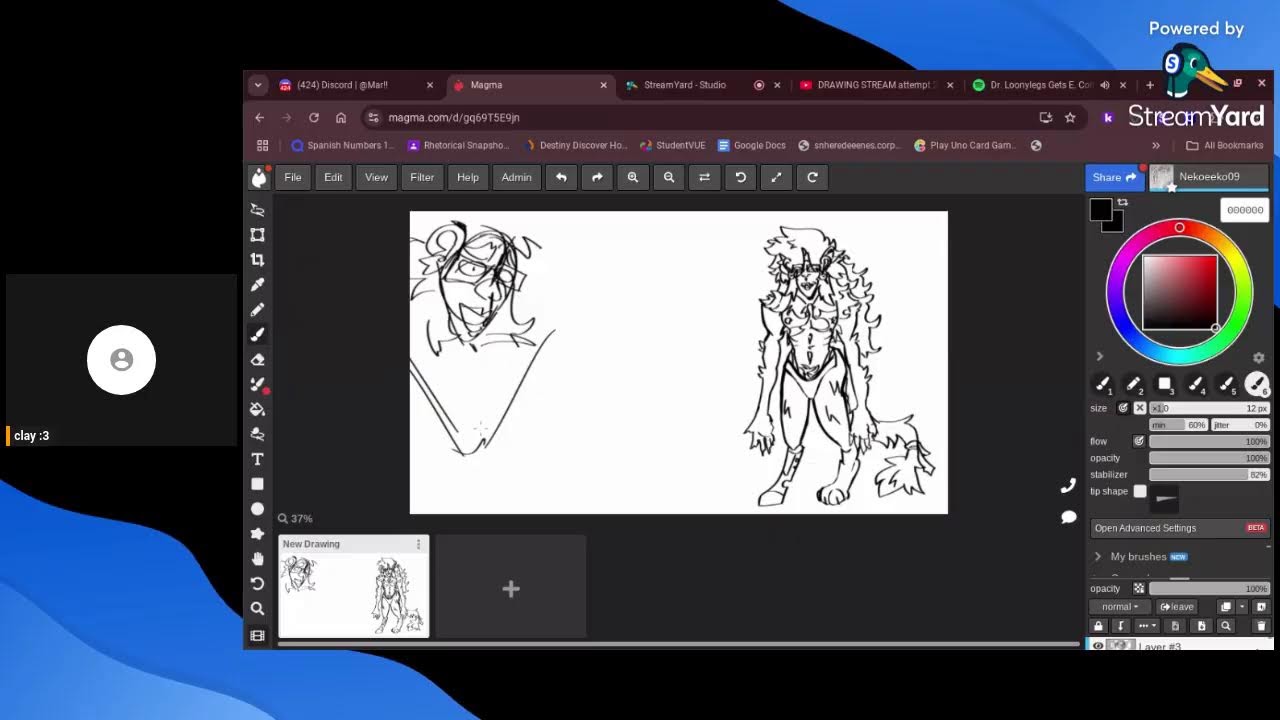Image resolution: width=1280 pixels, height=720 pixels.
Task: Select the eyedropper tool
Action: 257,285
